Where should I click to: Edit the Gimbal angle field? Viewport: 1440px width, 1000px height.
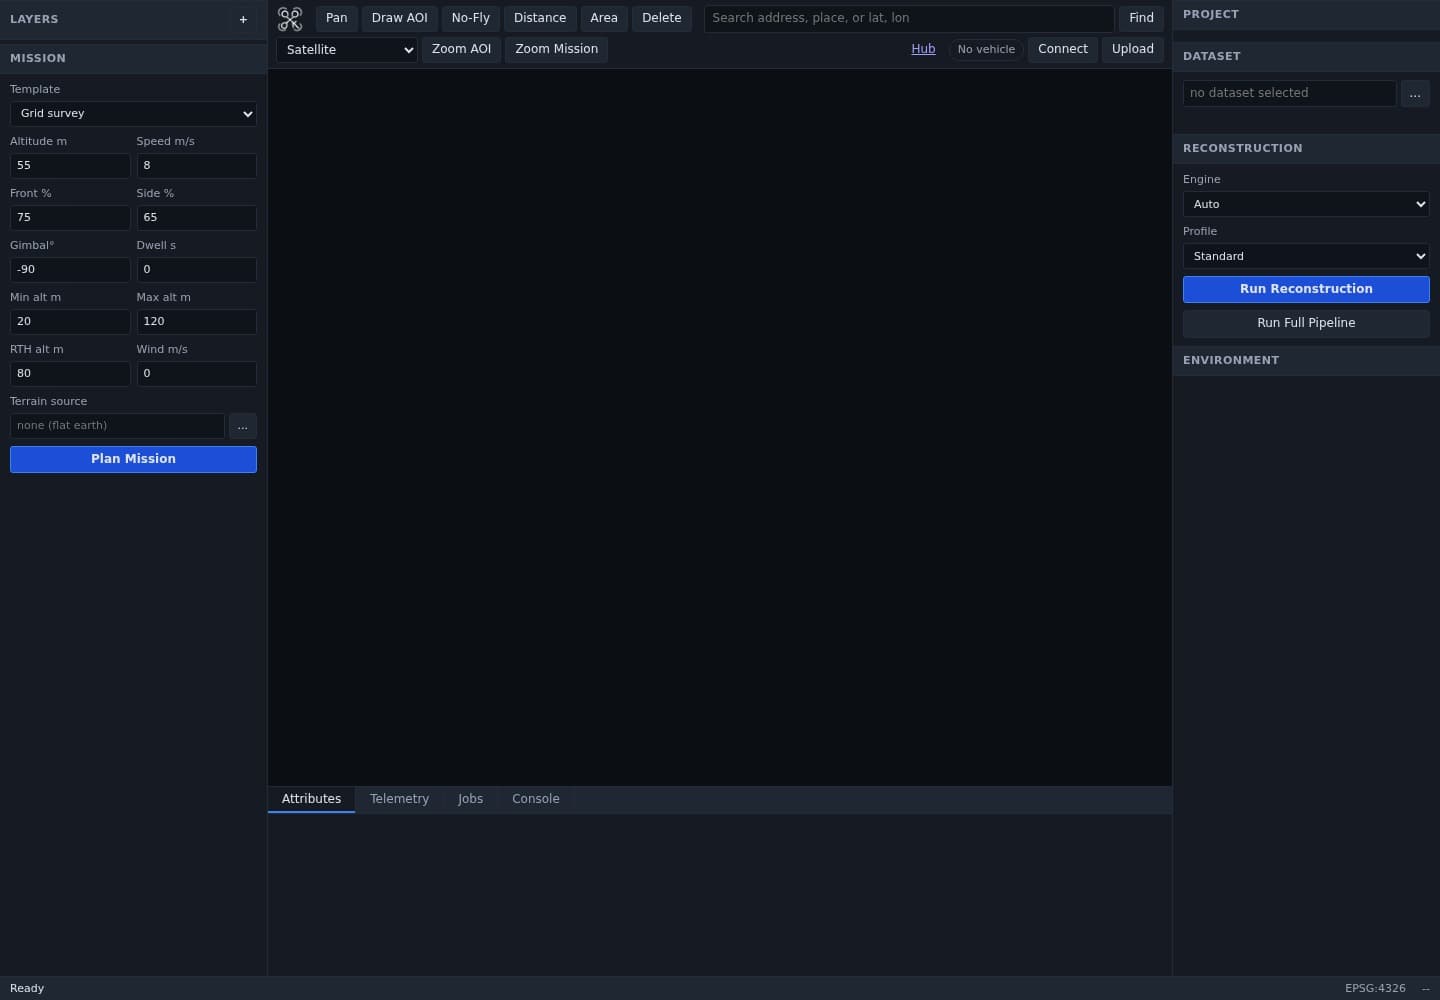70,270
